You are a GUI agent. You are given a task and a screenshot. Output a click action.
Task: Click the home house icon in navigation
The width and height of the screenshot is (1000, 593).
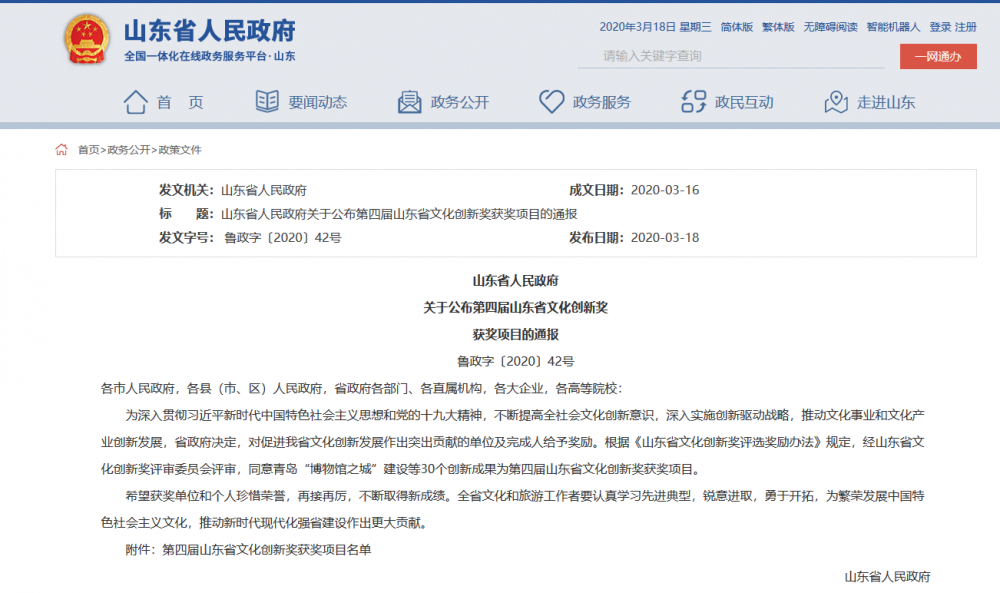(x=135, y=101)
